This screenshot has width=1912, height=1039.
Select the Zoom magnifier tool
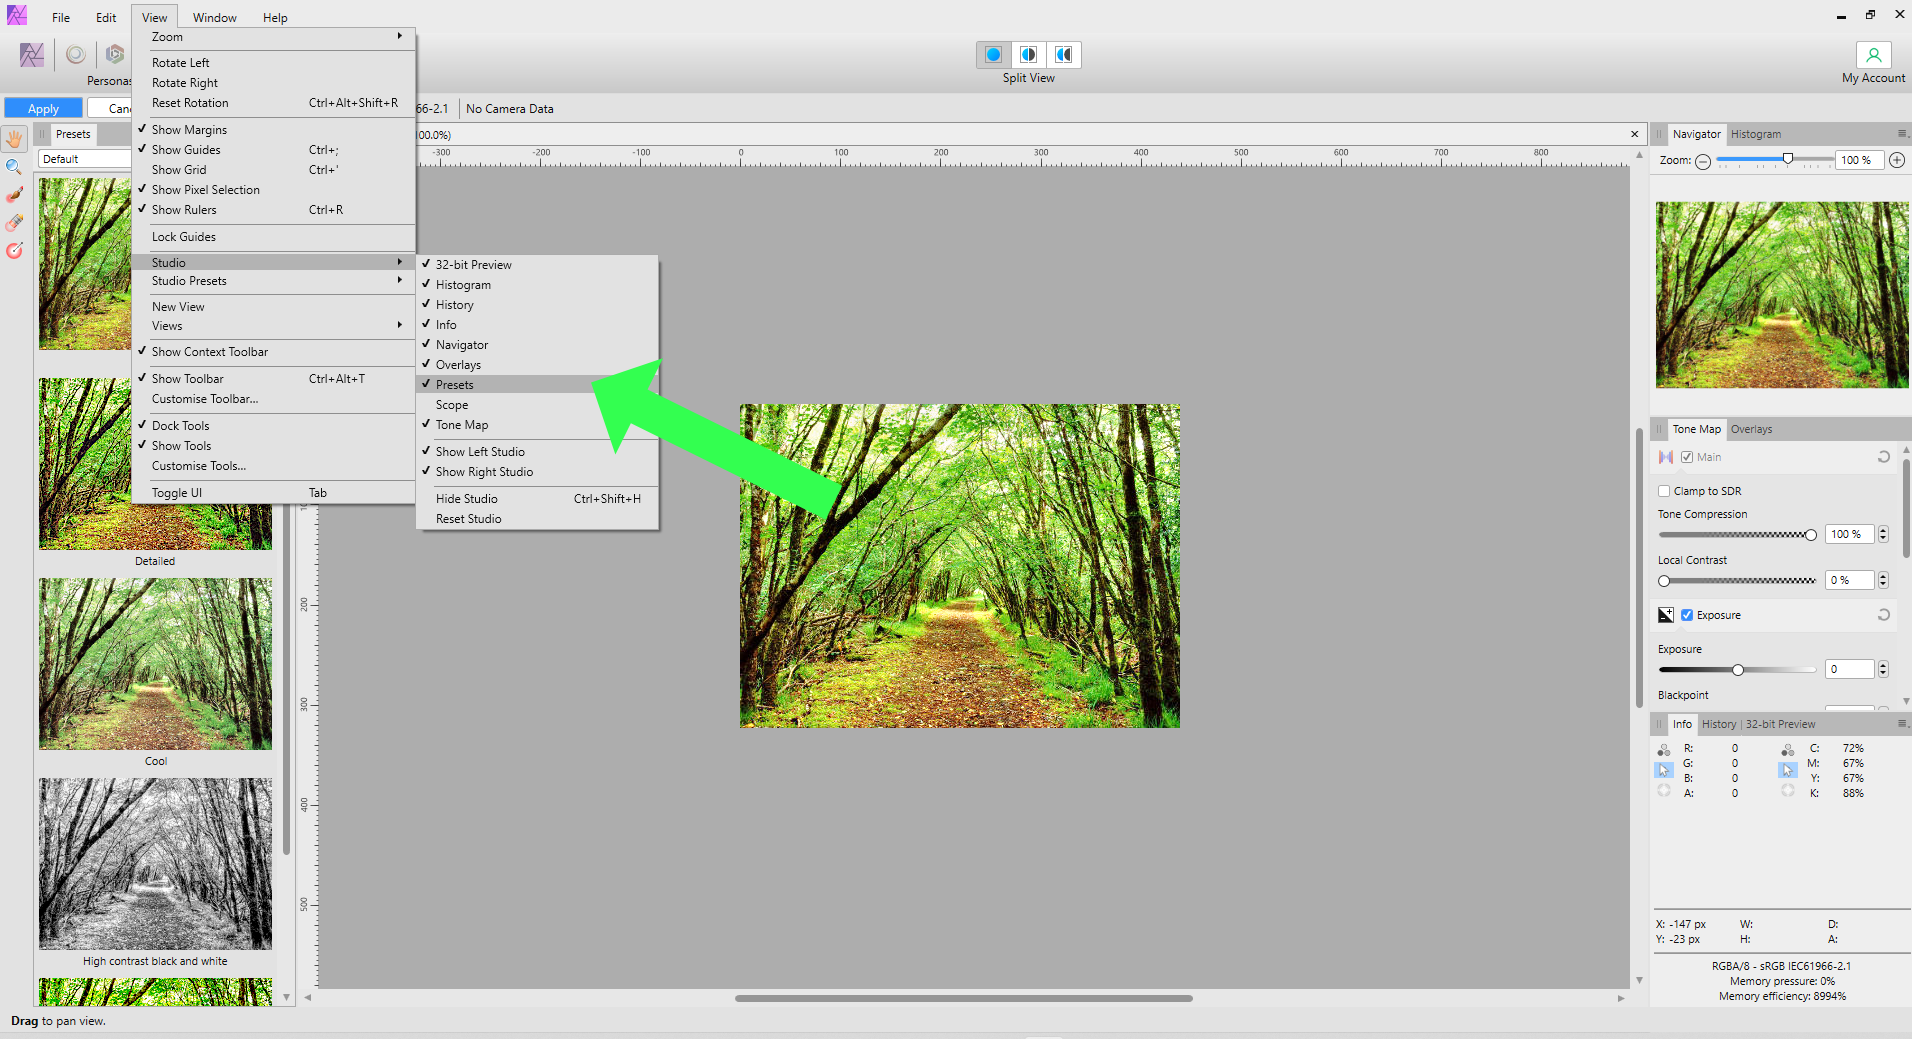(x=14, y=167)
